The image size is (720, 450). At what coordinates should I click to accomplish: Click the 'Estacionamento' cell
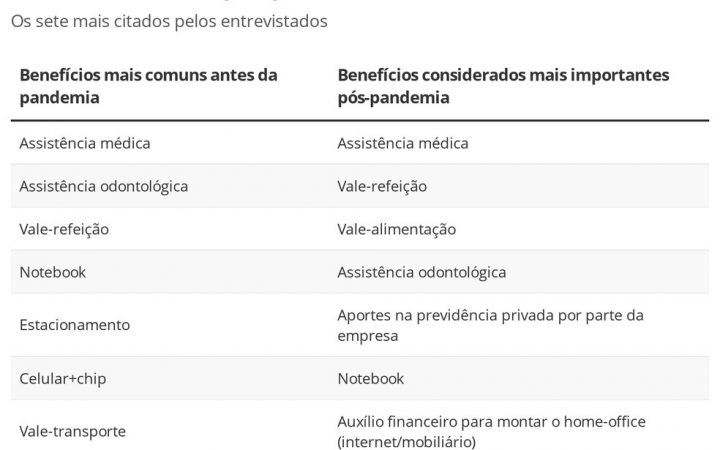pyautogui.click(x=75, y=325)
